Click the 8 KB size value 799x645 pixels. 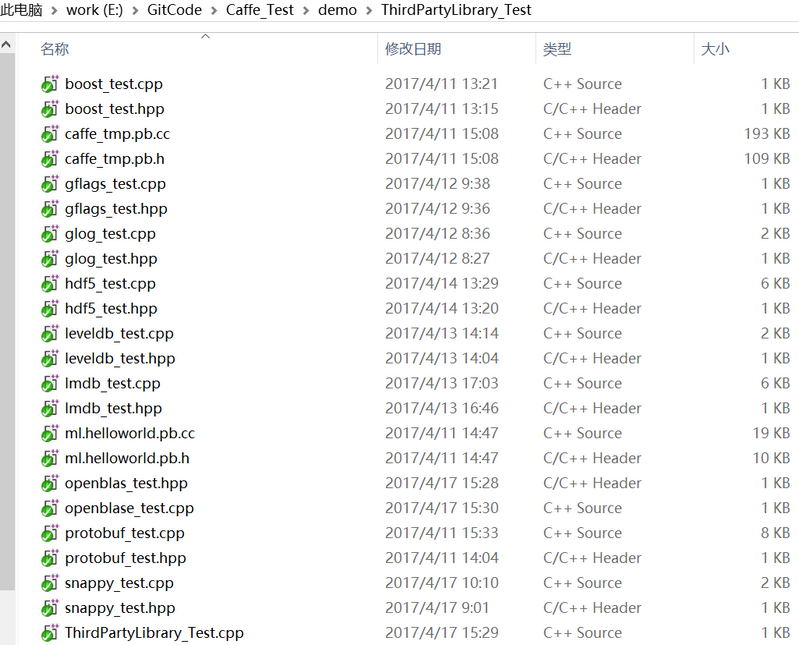pos(776,533)
